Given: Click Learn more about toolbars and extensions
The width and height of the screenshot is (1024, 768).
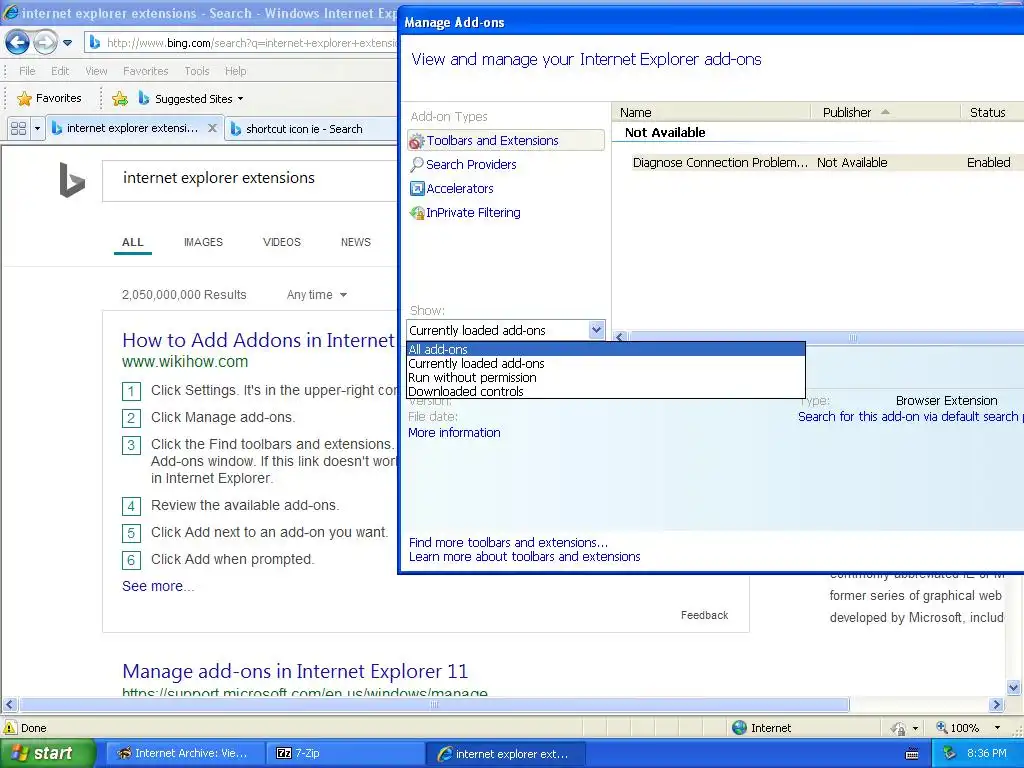Looking at the screenshot, I should (524, 557).
